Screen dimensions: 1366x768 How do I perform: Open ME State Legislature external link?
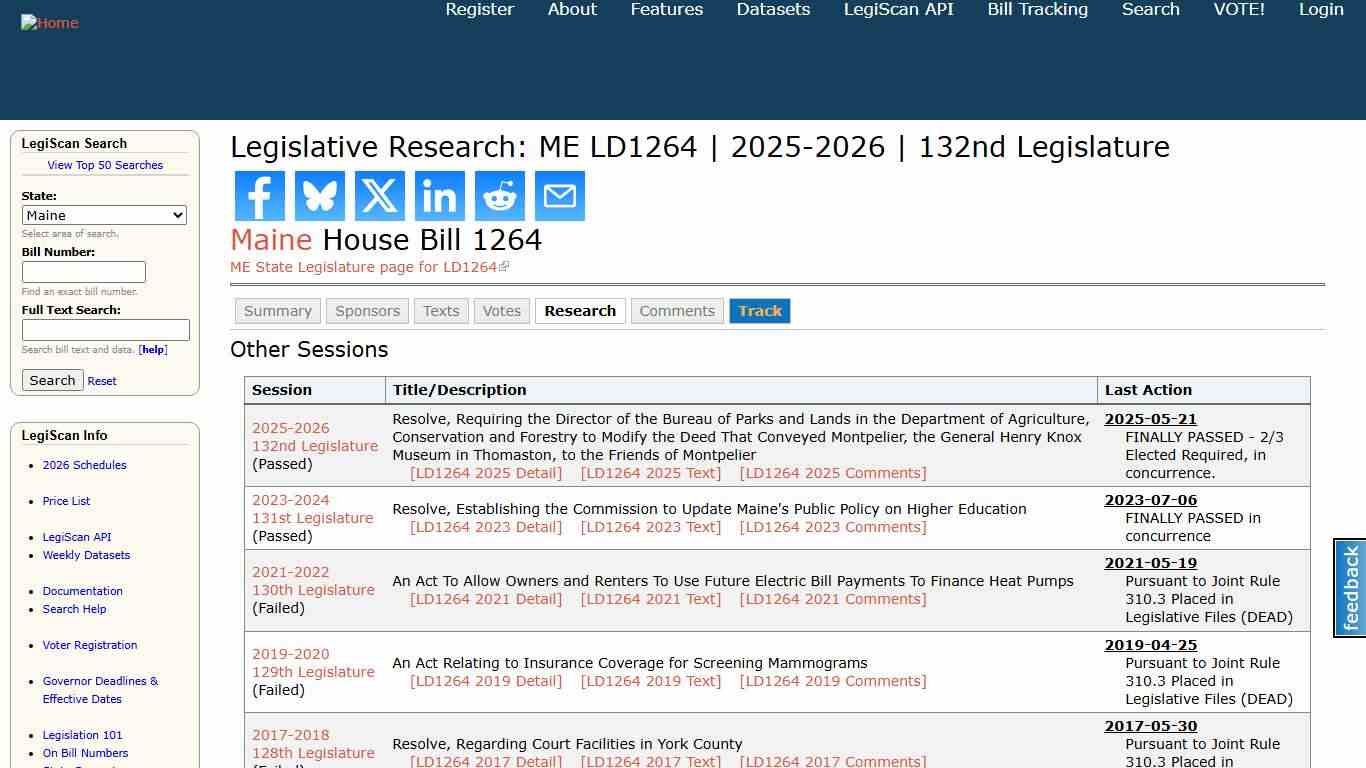pos(364,267)
